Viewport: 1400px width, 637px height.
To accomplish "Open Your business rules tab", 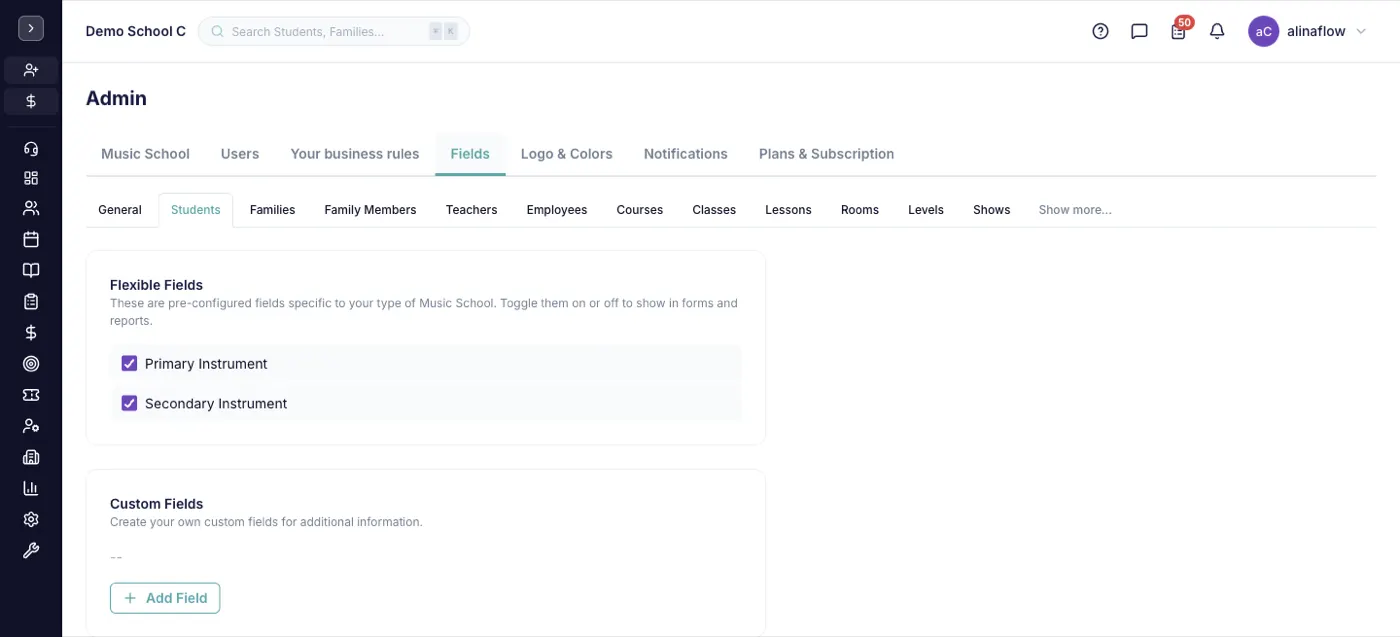I will click(x=355, y=154).
